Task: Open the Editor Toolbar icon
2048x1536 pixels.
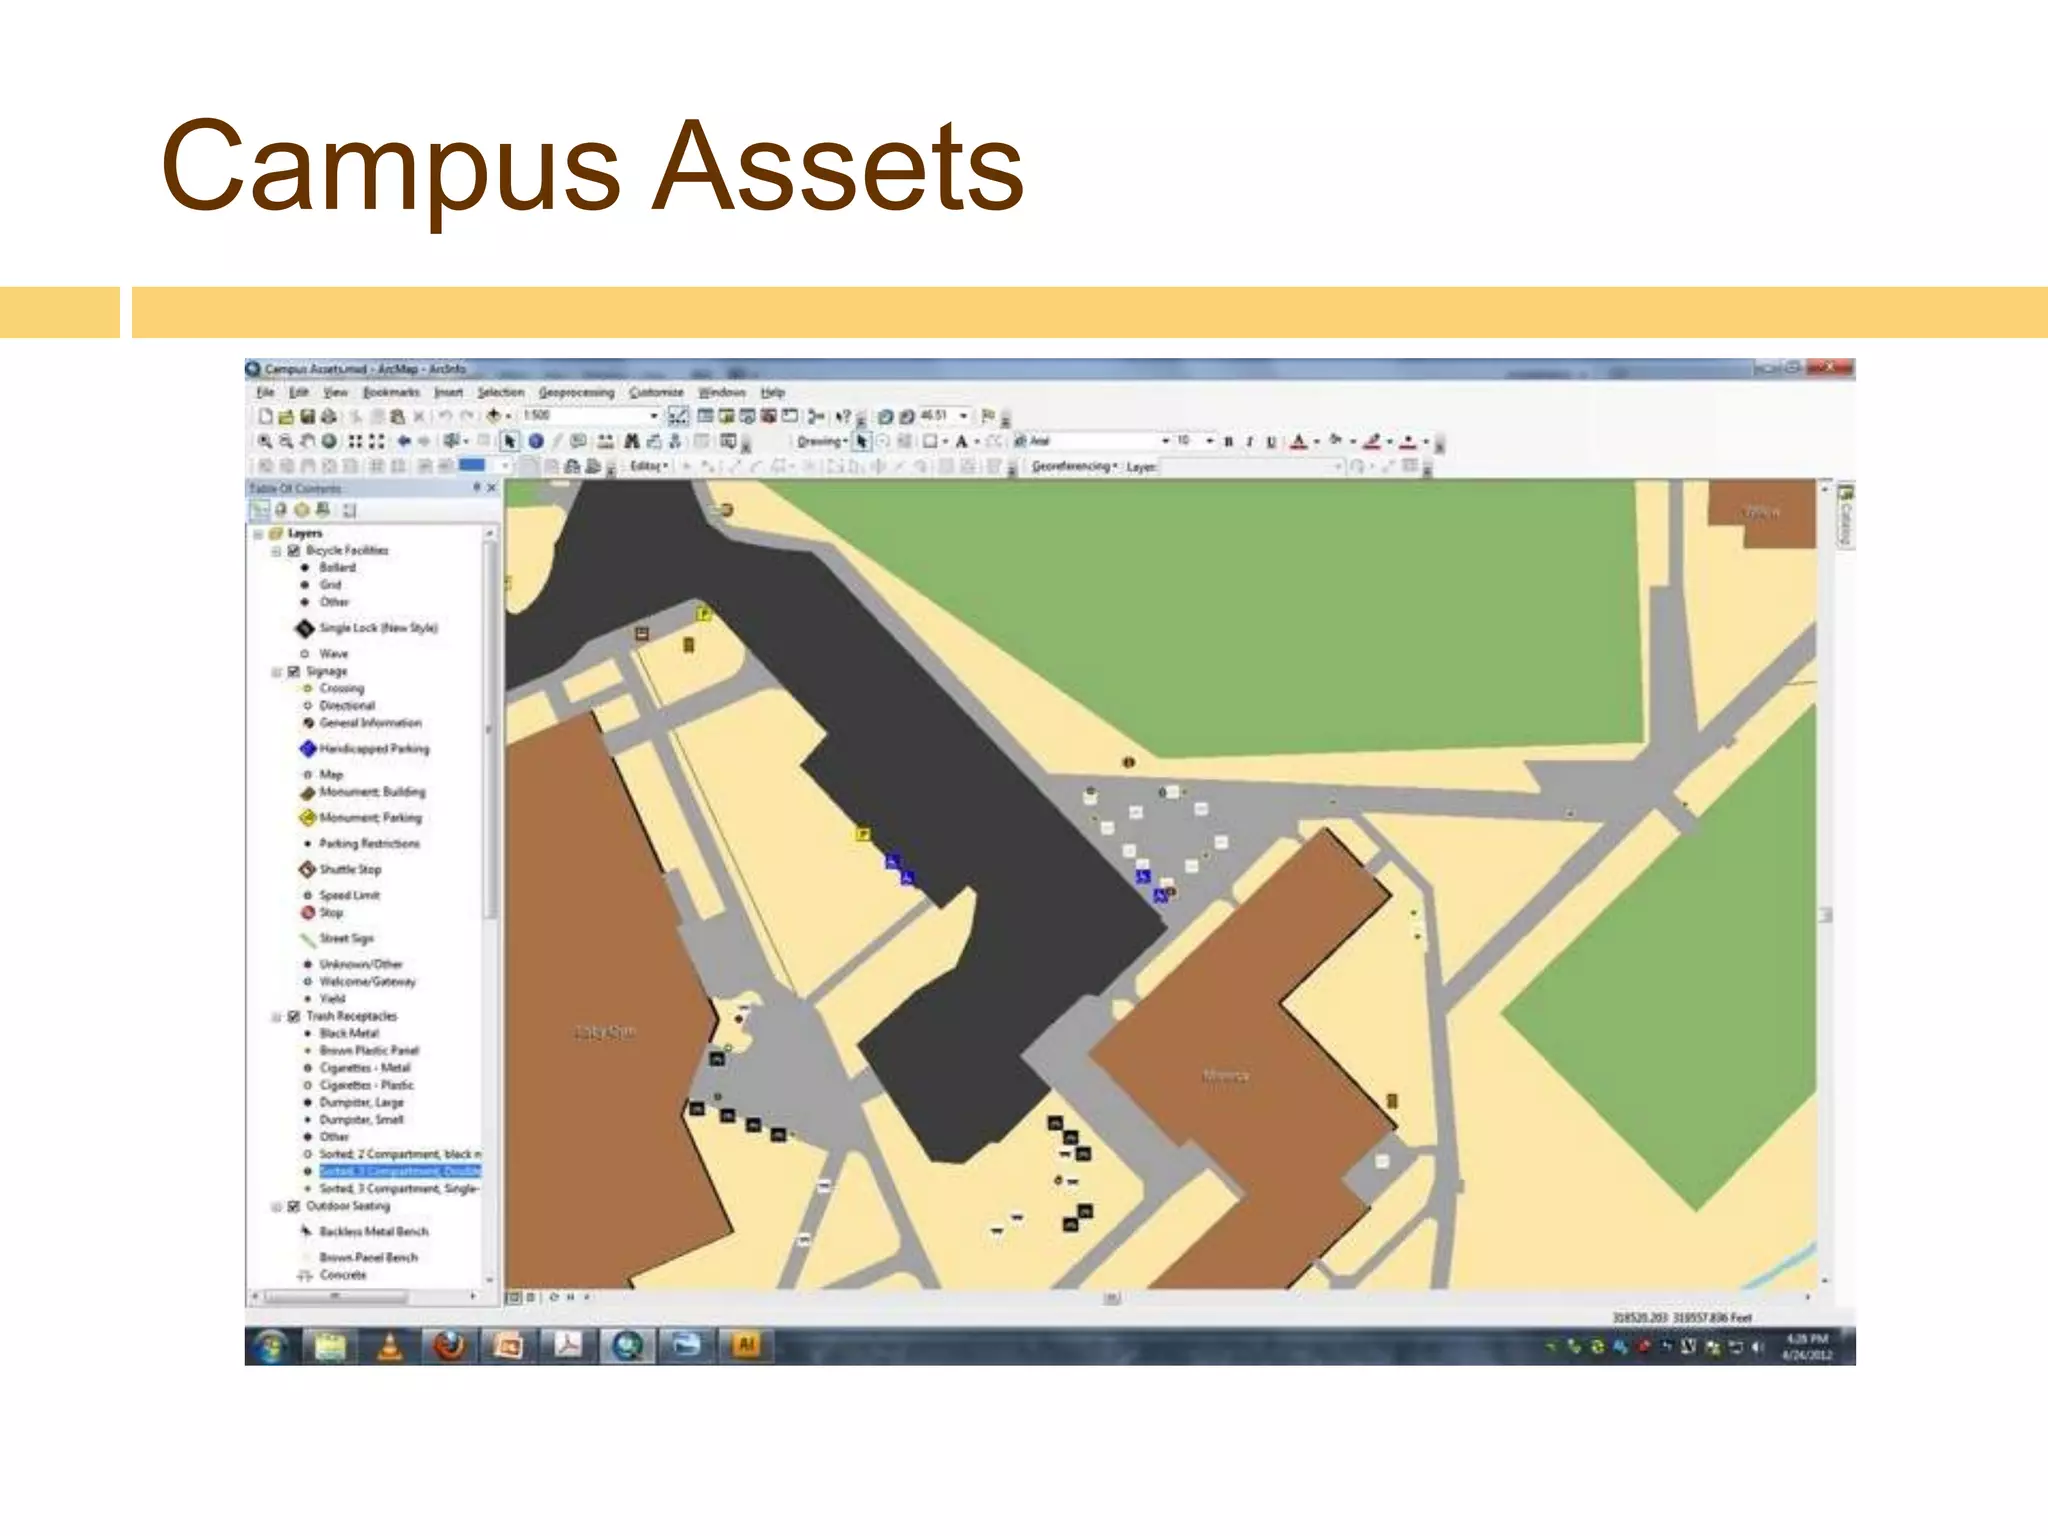Action: [x=678, y=416]
